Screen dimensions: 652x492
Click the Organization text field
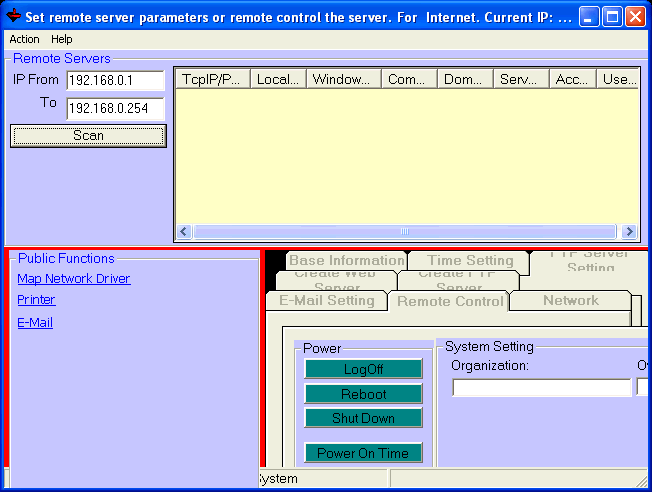click(x=541, y=388)
